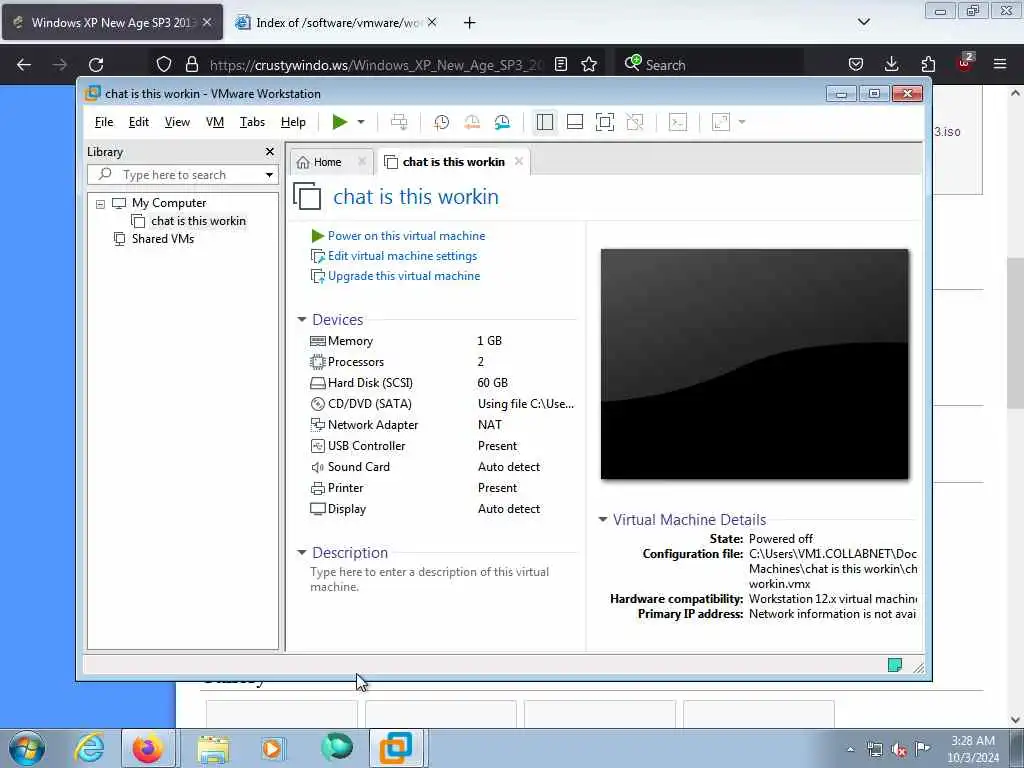
Task: Open the Snapshot Manager toolbar icon
Action: click(x=502, y=122)
